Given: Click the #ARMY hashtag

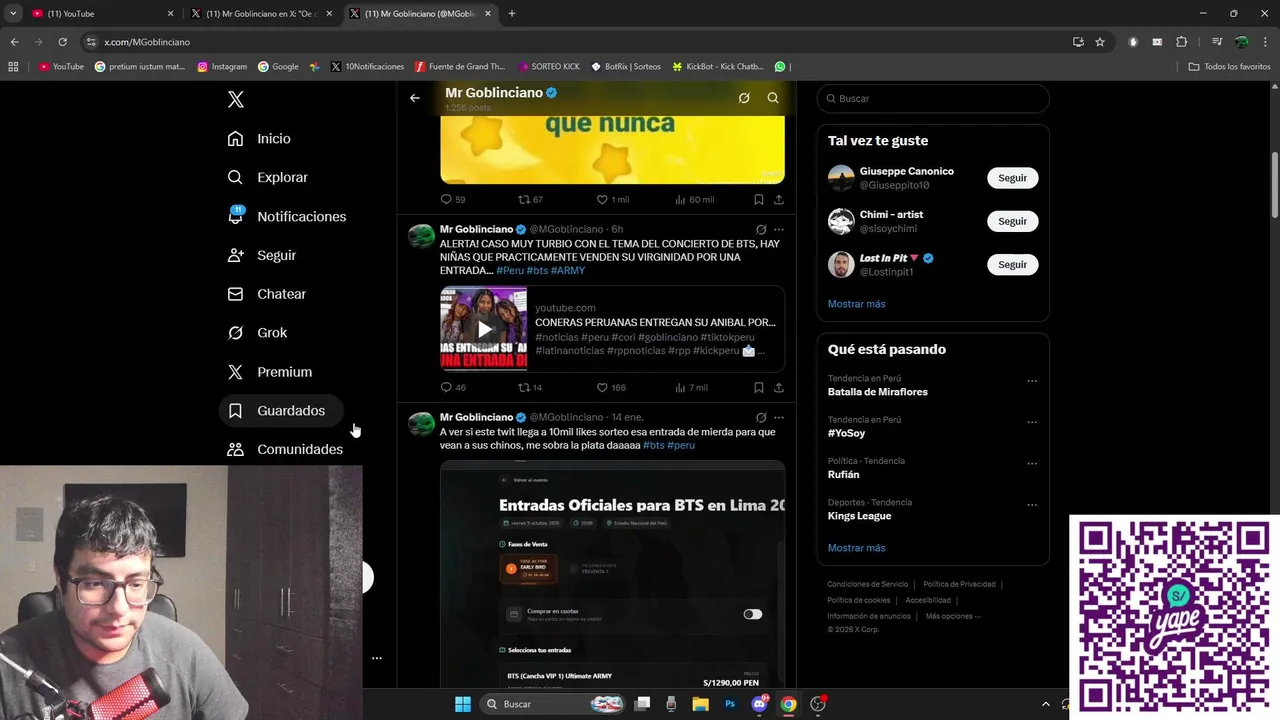Looking at the screenshot, I should point(568,270).
